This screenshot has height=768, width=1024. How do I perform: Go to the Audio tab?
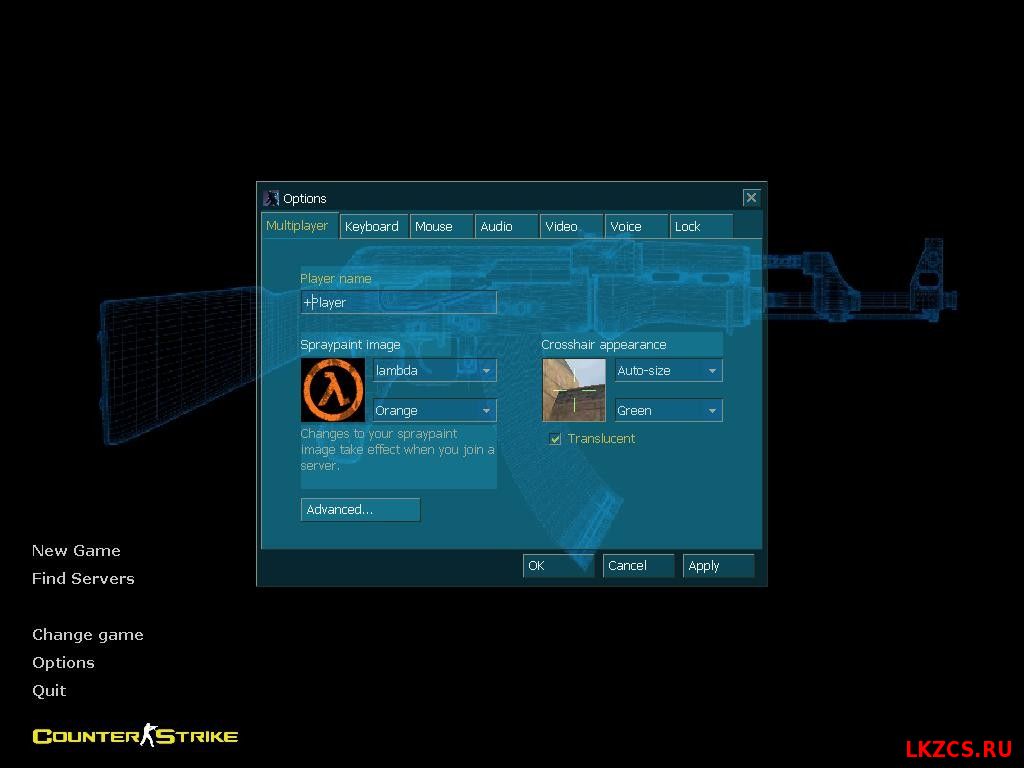[x=507, y=227]
